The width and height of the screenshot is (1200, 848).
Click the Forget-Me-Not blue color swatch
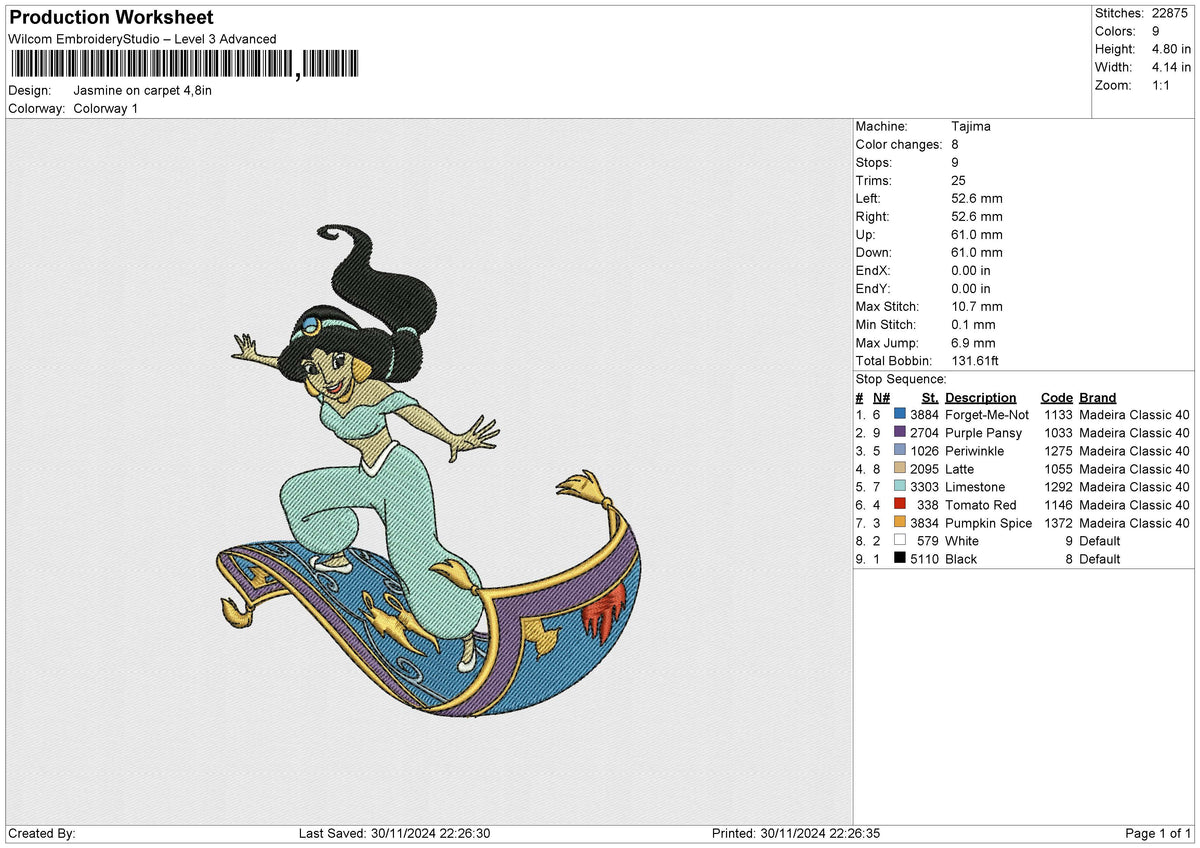coord(900,414)
